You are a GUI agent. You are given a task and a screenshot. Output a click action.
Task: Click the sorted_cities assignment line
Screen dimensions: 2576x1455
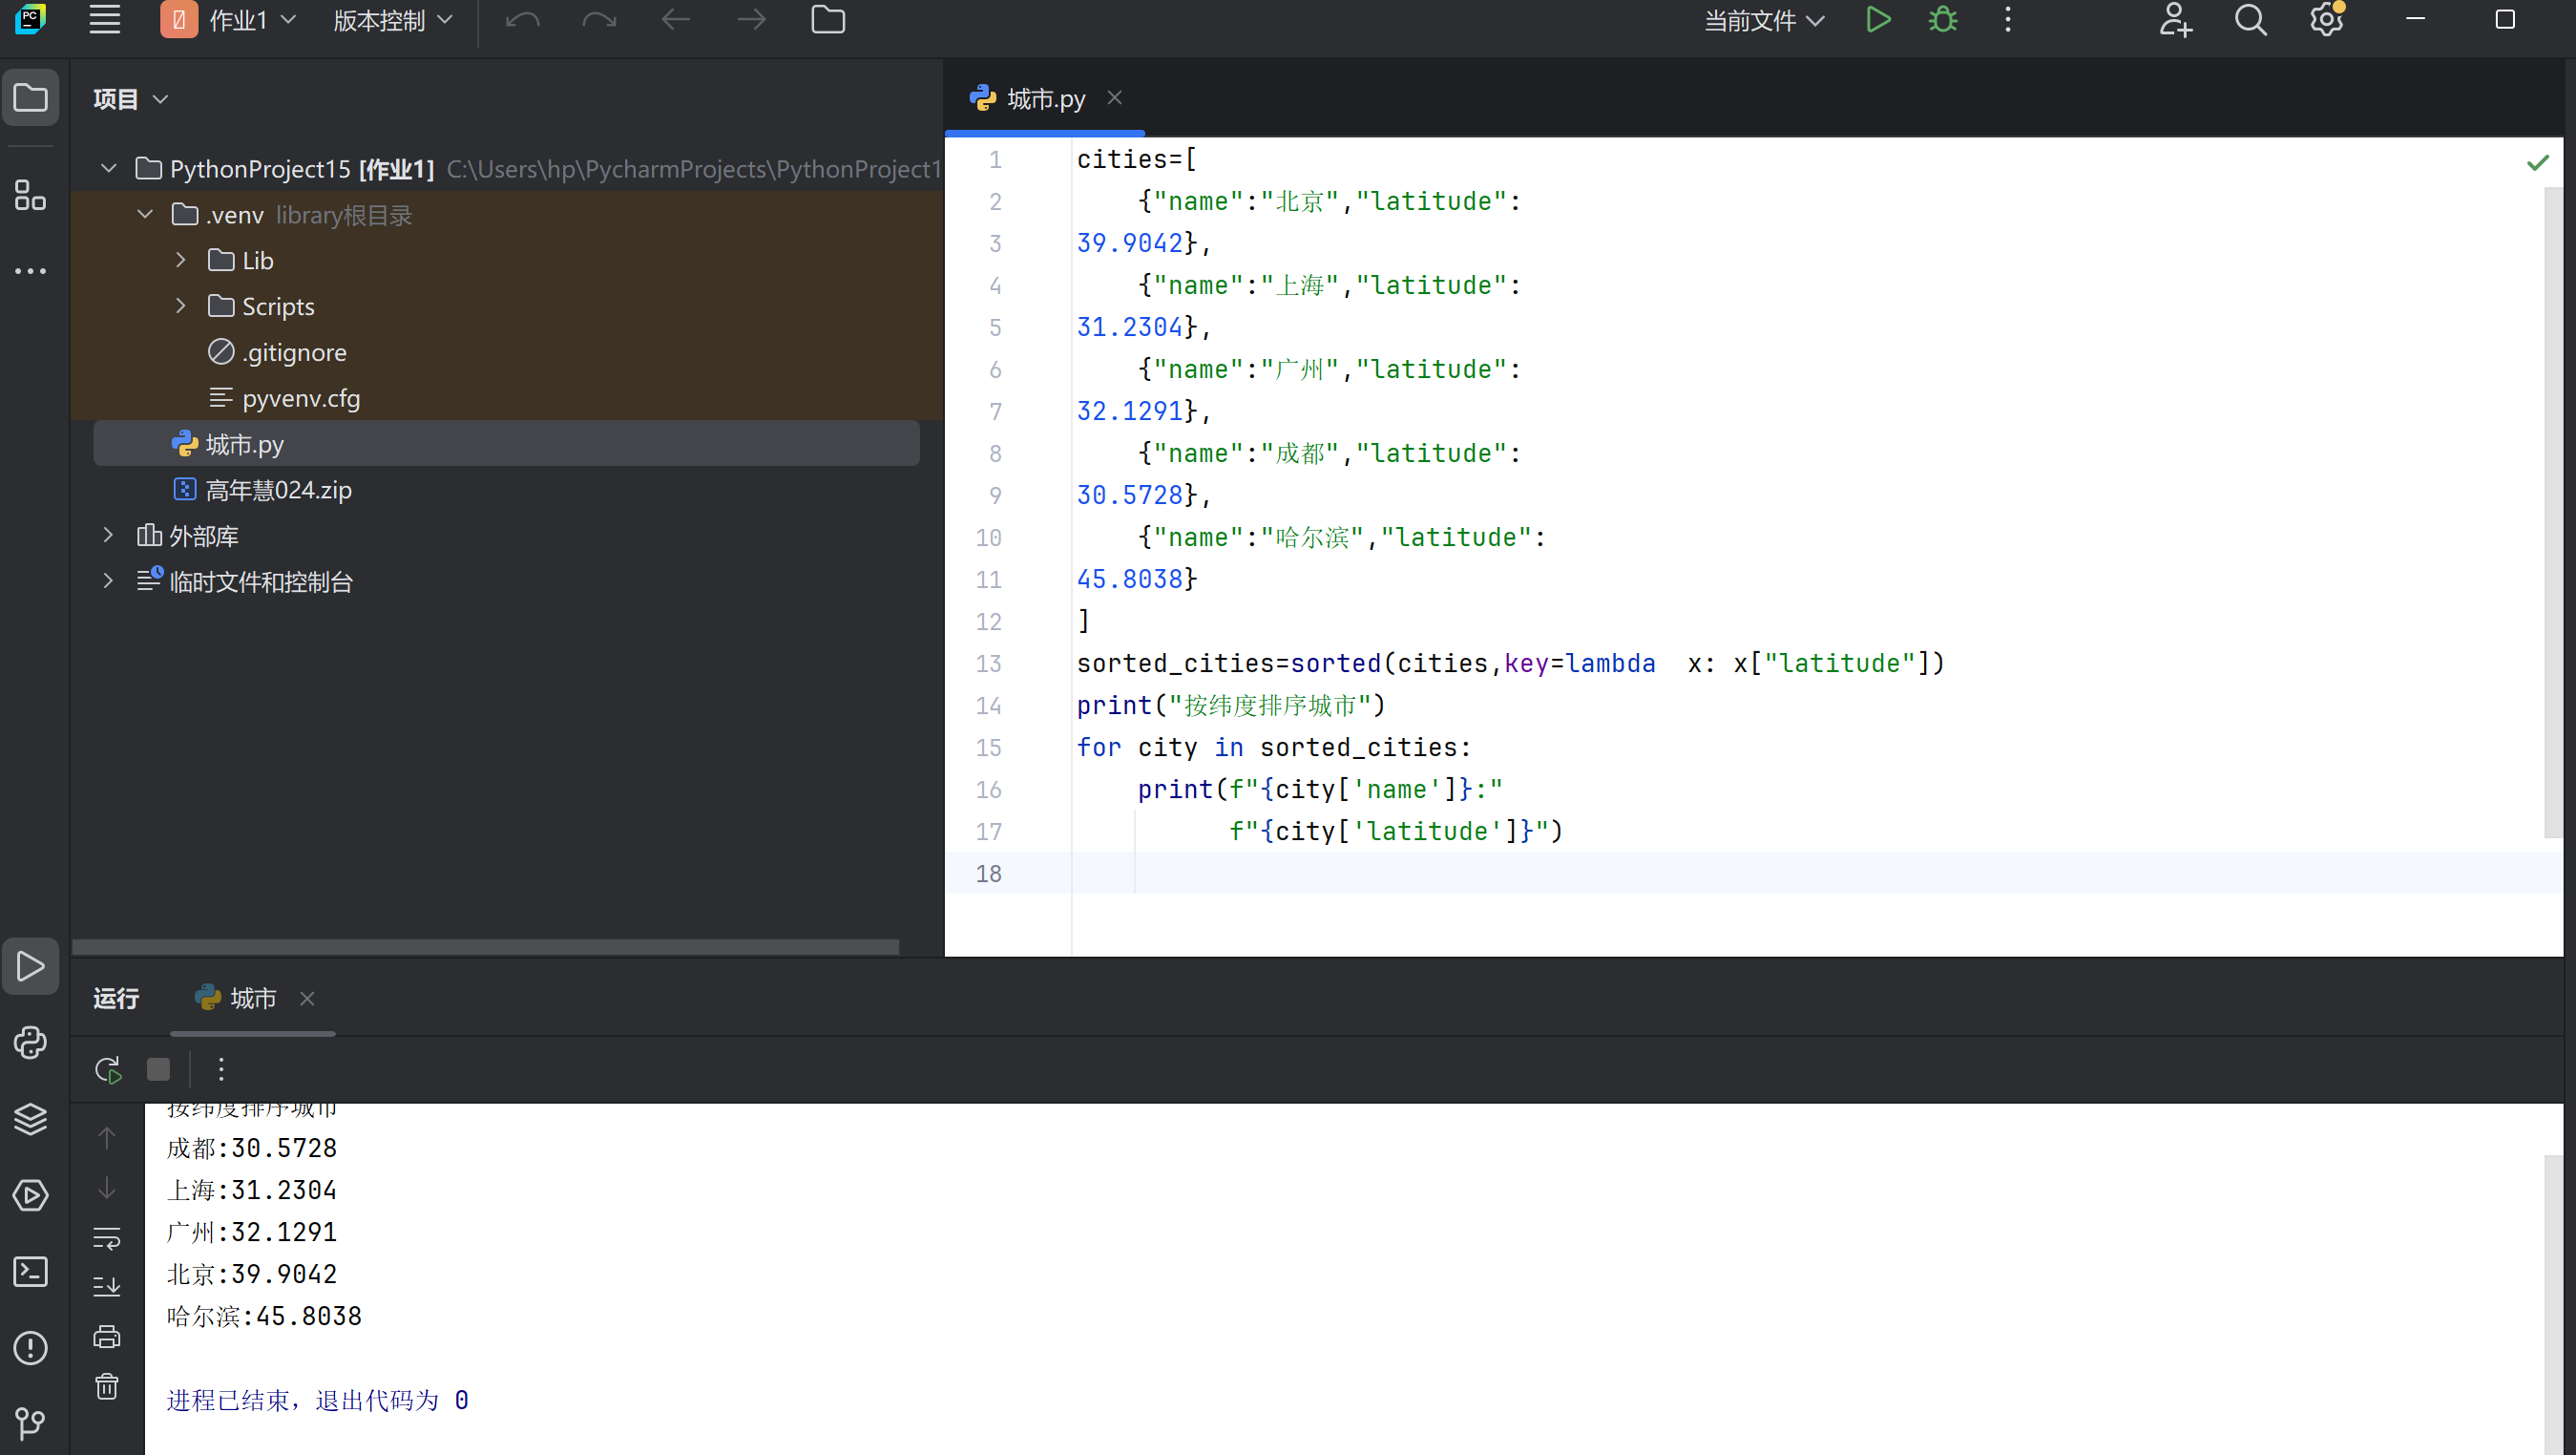(x=1510, y=663)
